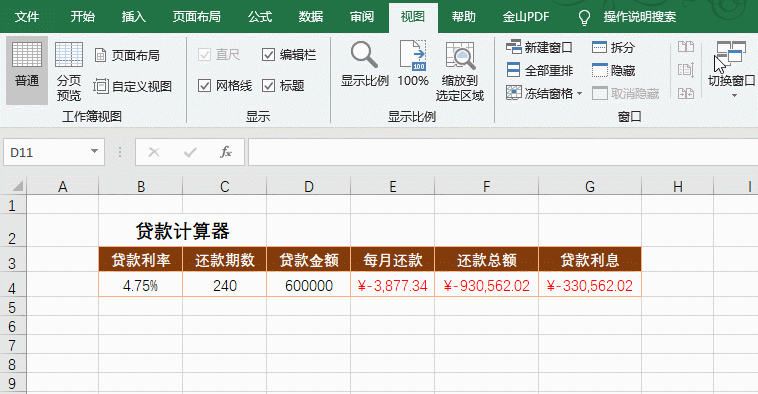The image size is (758, 394).
Task: Click into the formula bar input
Action: point(503,152)
